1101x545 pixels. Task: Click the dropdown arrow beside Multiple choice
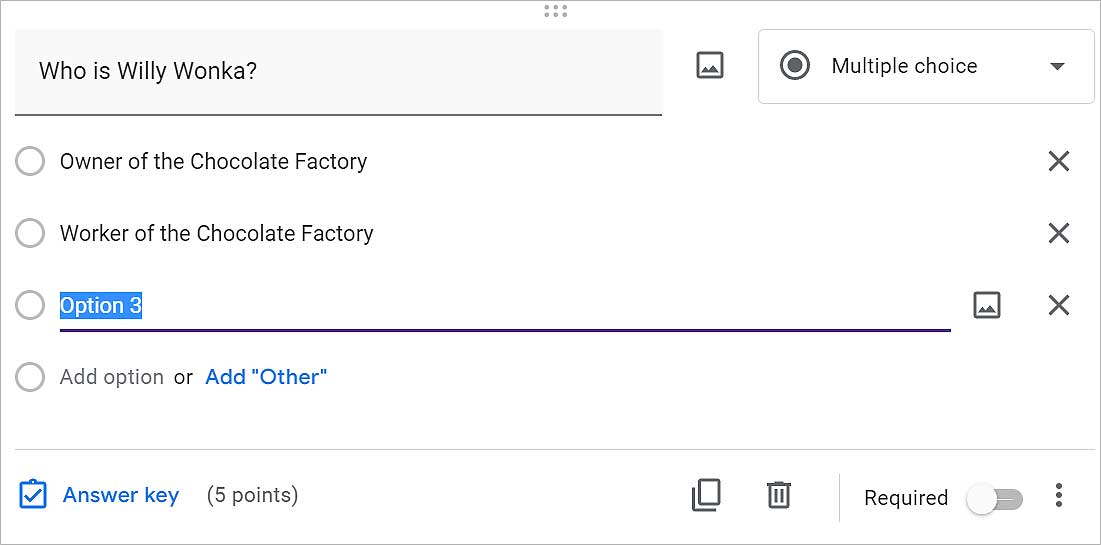[1057, 67]
